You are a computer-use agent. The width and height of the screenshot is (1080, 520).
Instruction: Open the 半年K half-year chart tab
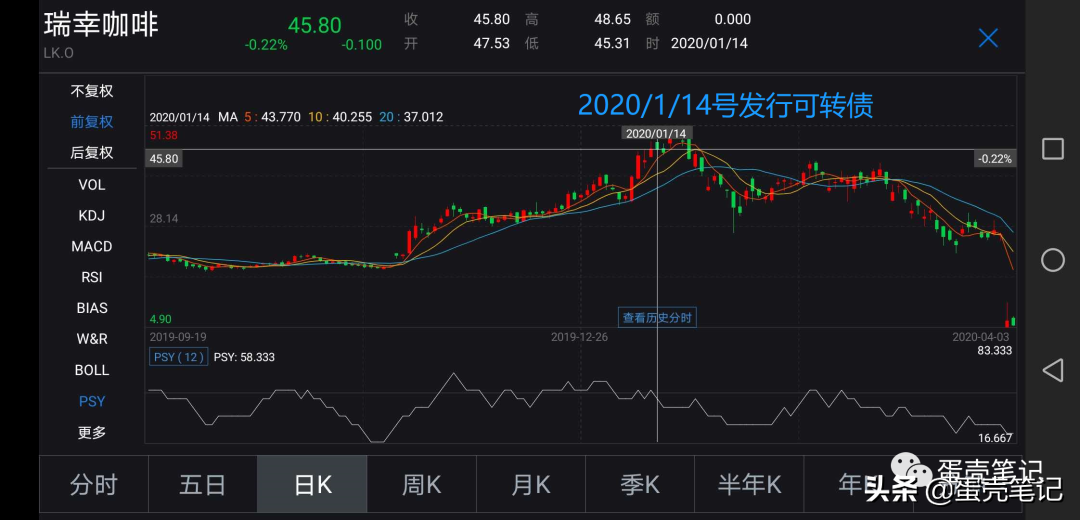coord(749,485)
